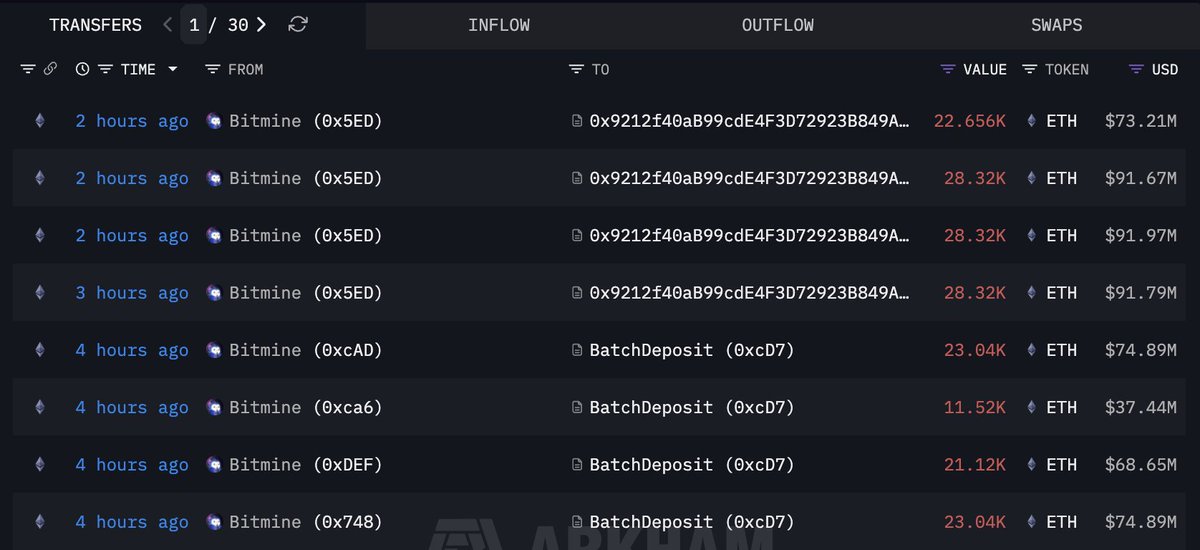Click the Ethereum chain icon in $73.21M row
1200x550 pixels.
(40, 121)
